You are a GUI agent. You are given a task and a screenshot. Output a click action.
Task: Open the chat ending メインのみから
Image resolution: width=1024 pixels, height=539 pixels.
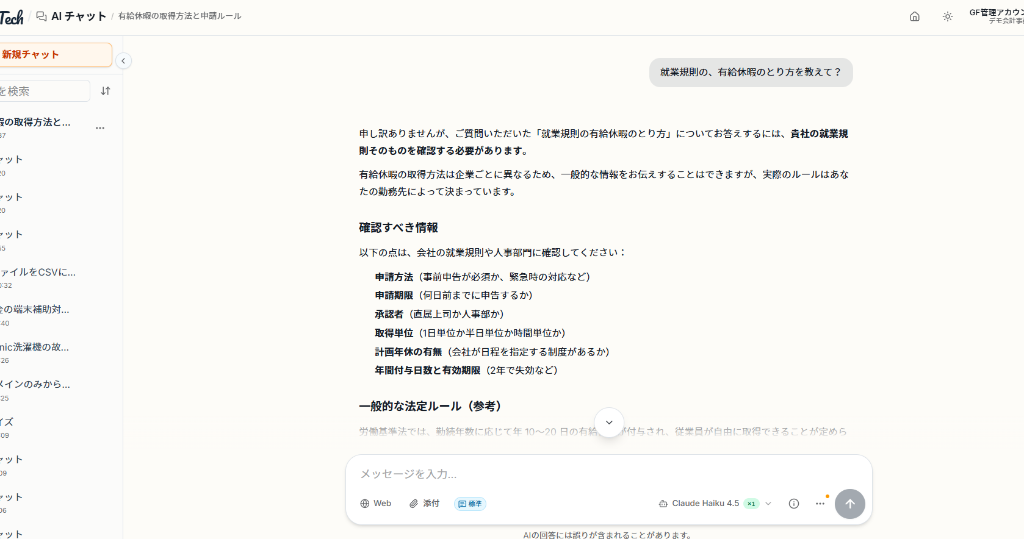pyautogui.click(x=36, y=389)
